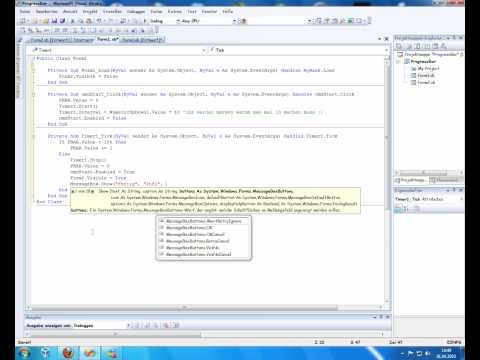The height and width of the screenshot is (360, 480).
Task: Click the Save icon in toolbar
Action: click(54, 21)
